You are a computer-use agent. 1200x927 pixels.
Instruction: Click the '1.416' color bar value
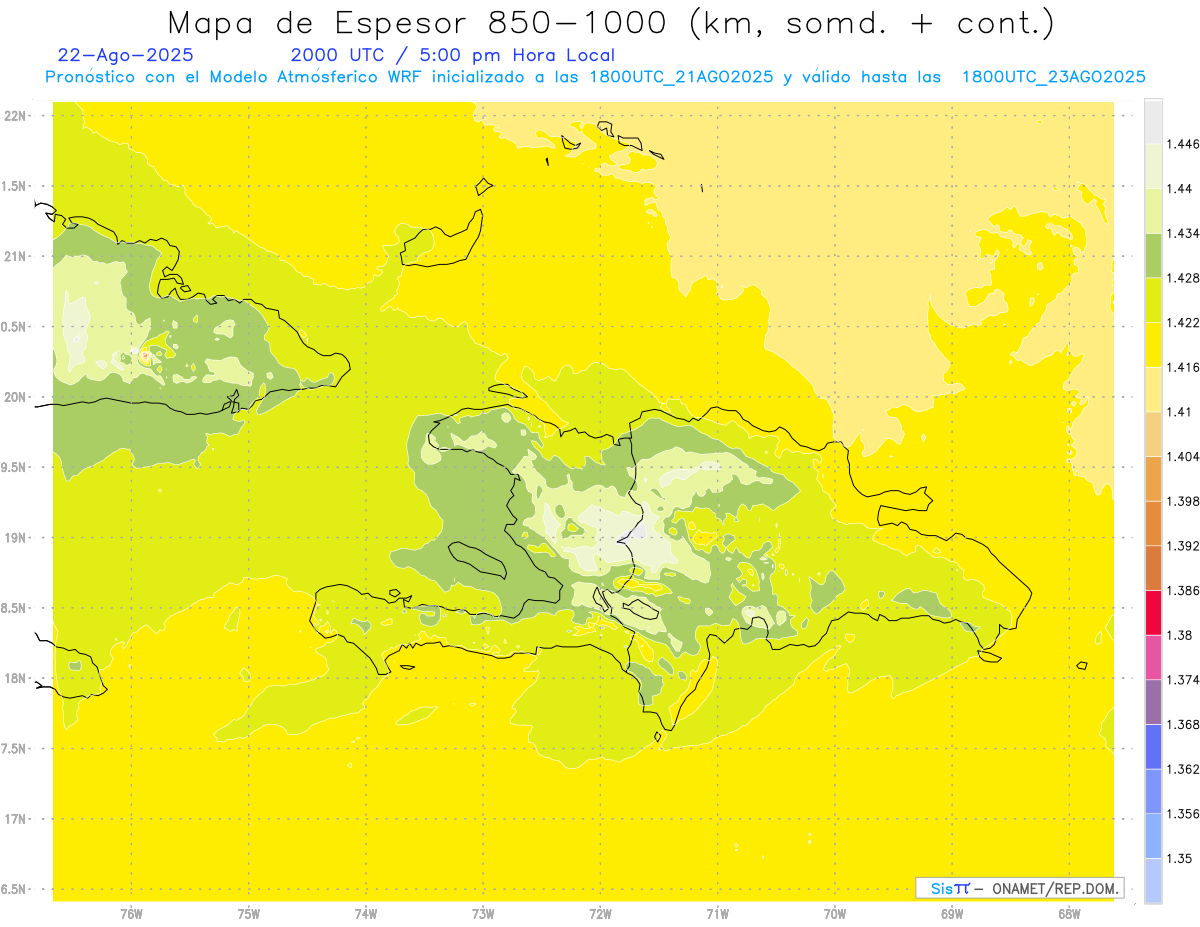point(1183,367)
